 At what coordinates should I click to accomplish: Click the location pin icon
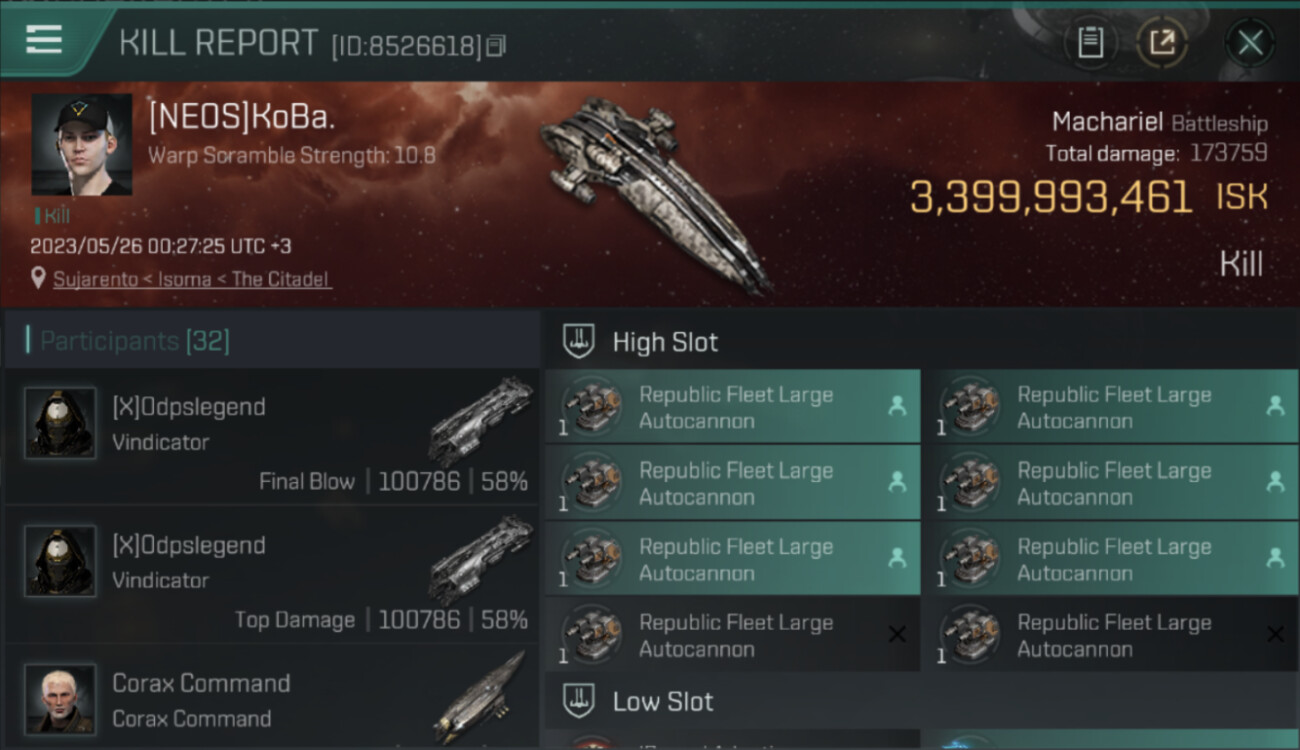[x=38, y=279]
